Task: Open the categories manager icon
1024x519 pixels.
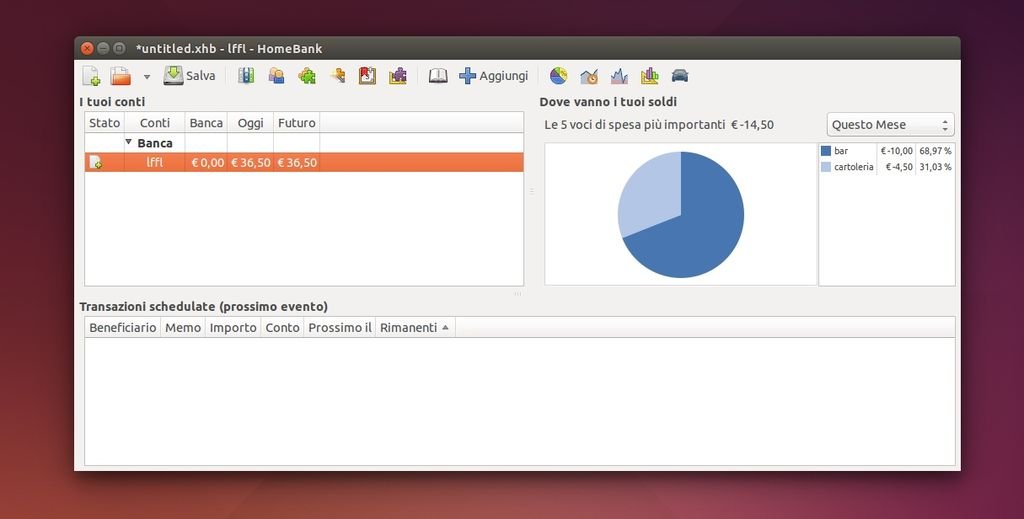Action: point(307,76)
